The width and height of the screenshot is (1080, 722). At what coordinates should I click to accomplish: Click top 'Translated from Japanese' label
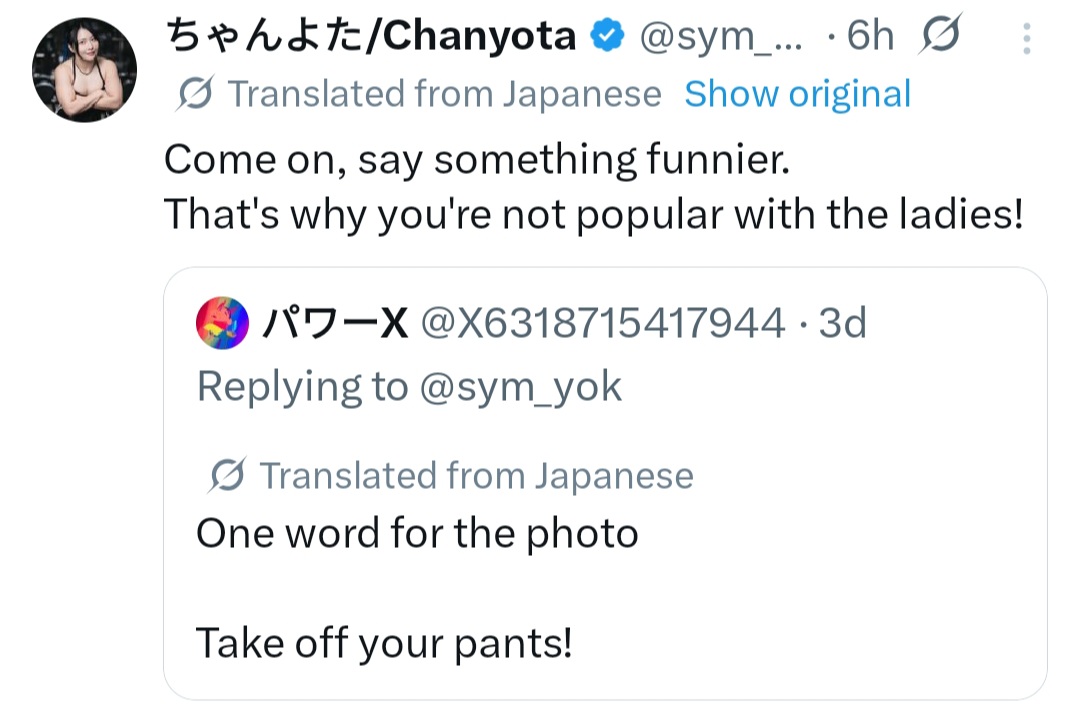445,94
